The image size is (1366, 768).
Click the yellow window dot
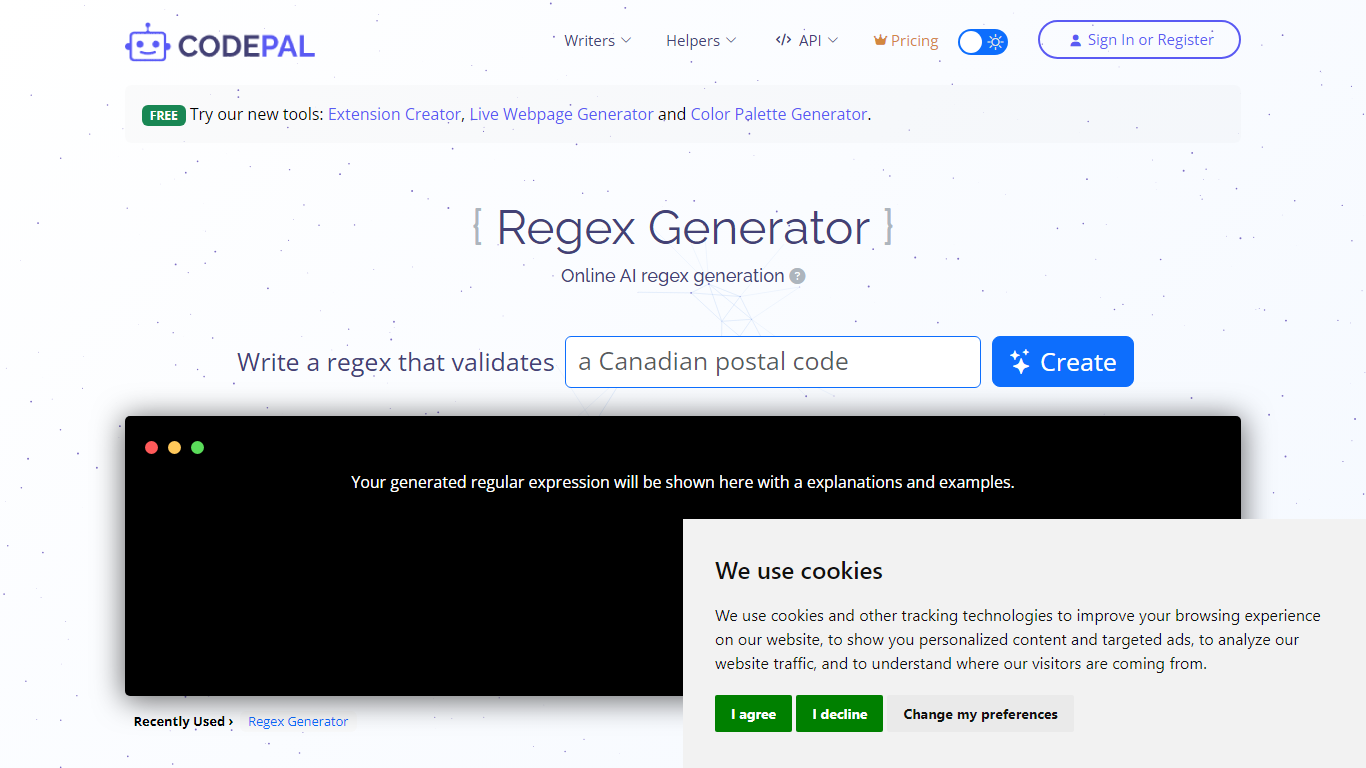(175, 447)
